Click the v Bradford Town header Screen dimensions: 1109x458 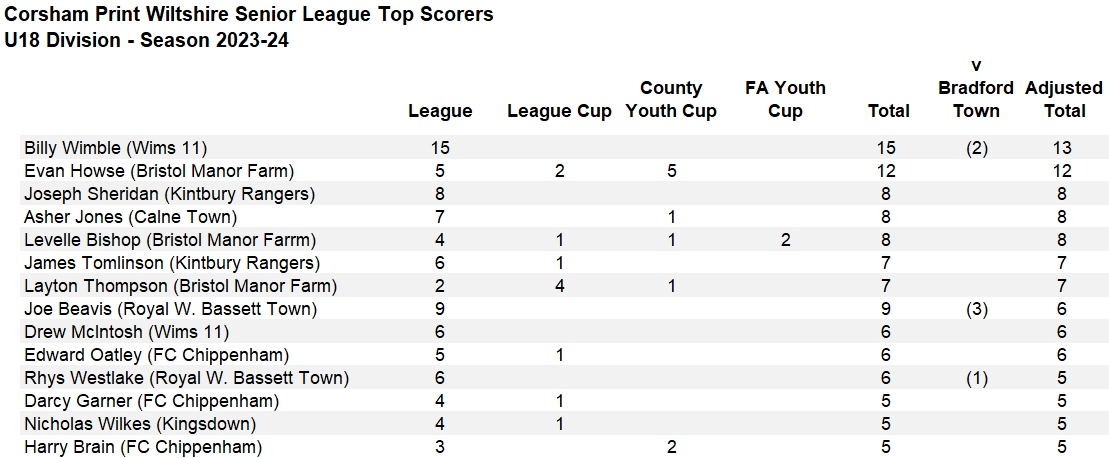(977, 88)
